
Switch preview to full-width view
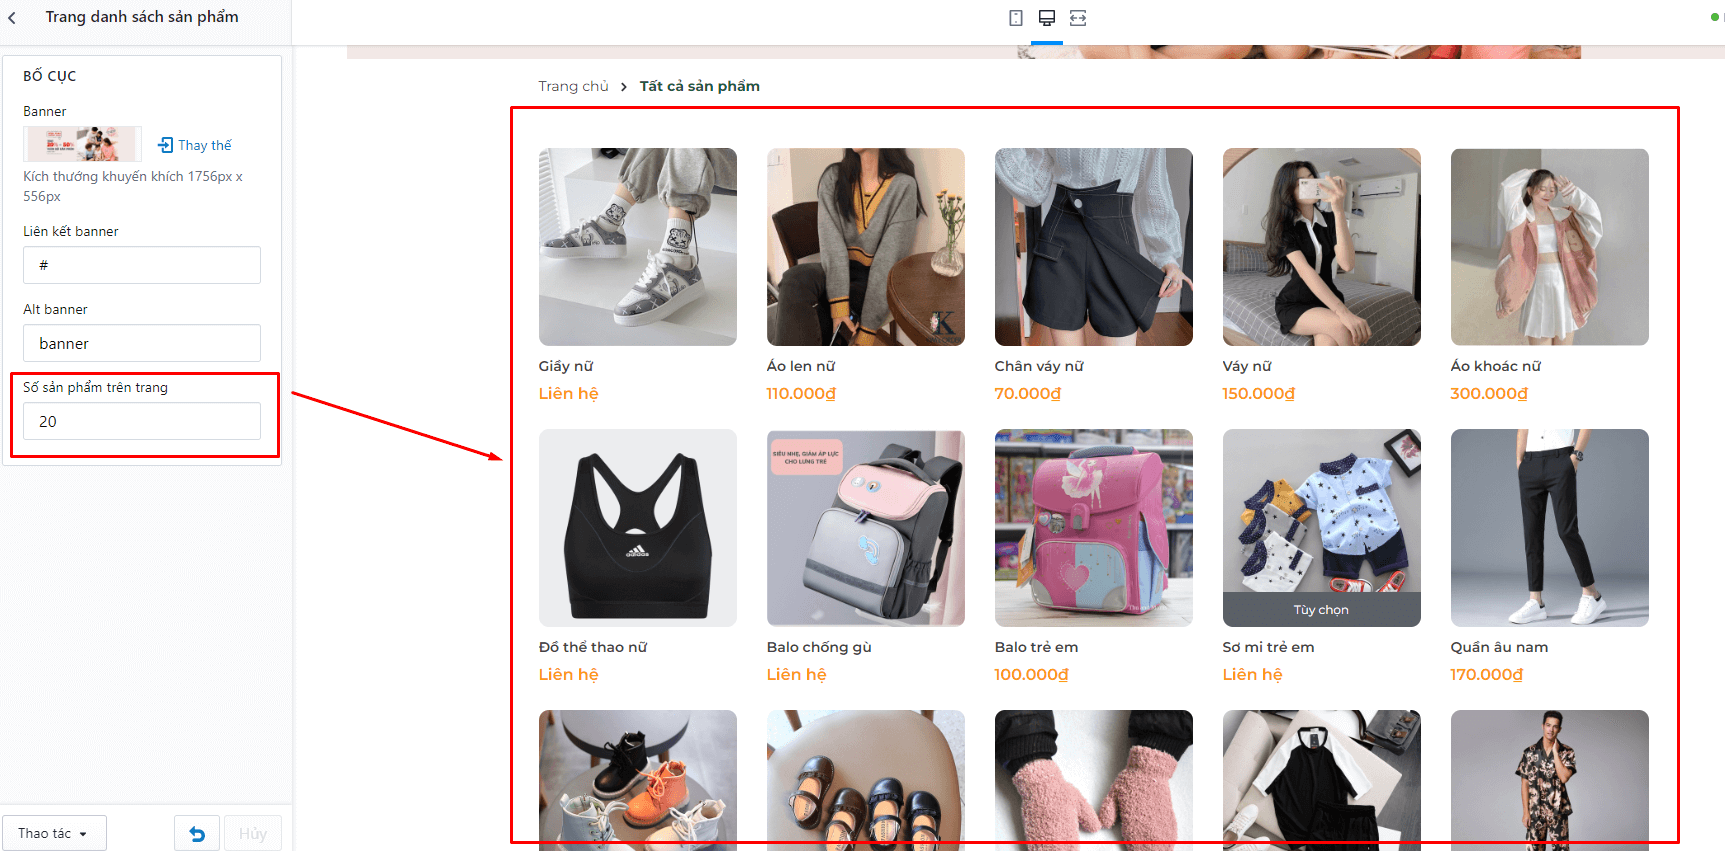(1078, 18)
